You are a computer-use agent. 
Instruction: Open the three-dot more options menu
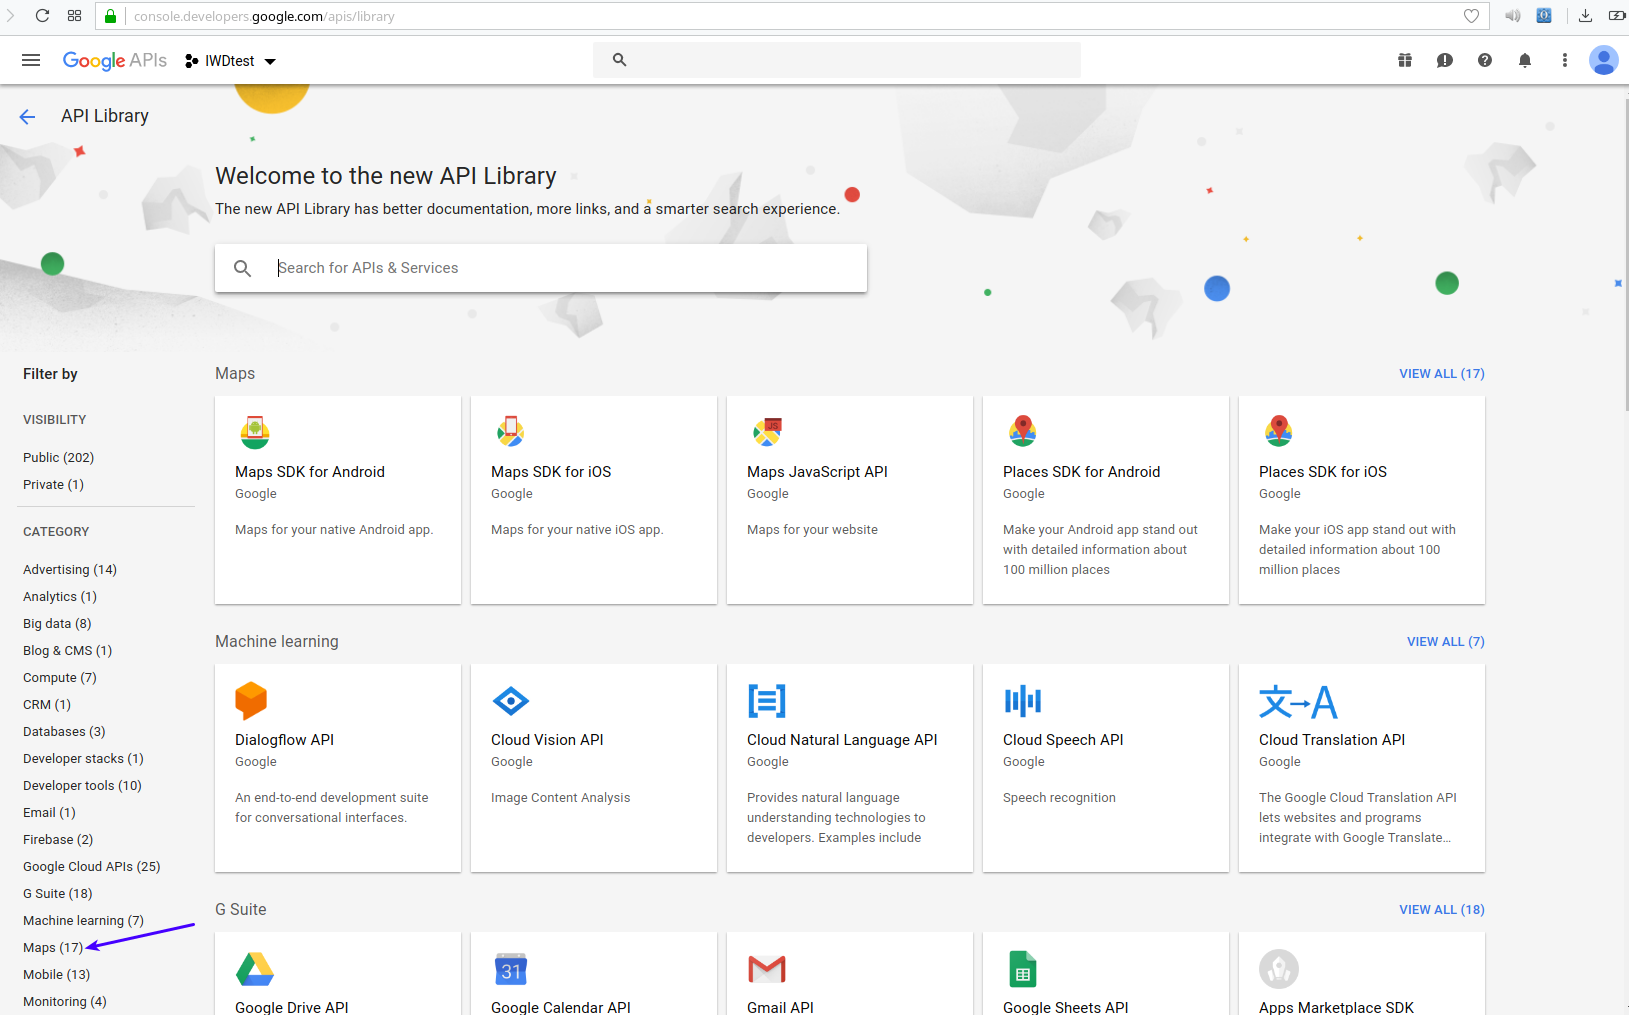pyautogui.click(x=1565, y=60)
